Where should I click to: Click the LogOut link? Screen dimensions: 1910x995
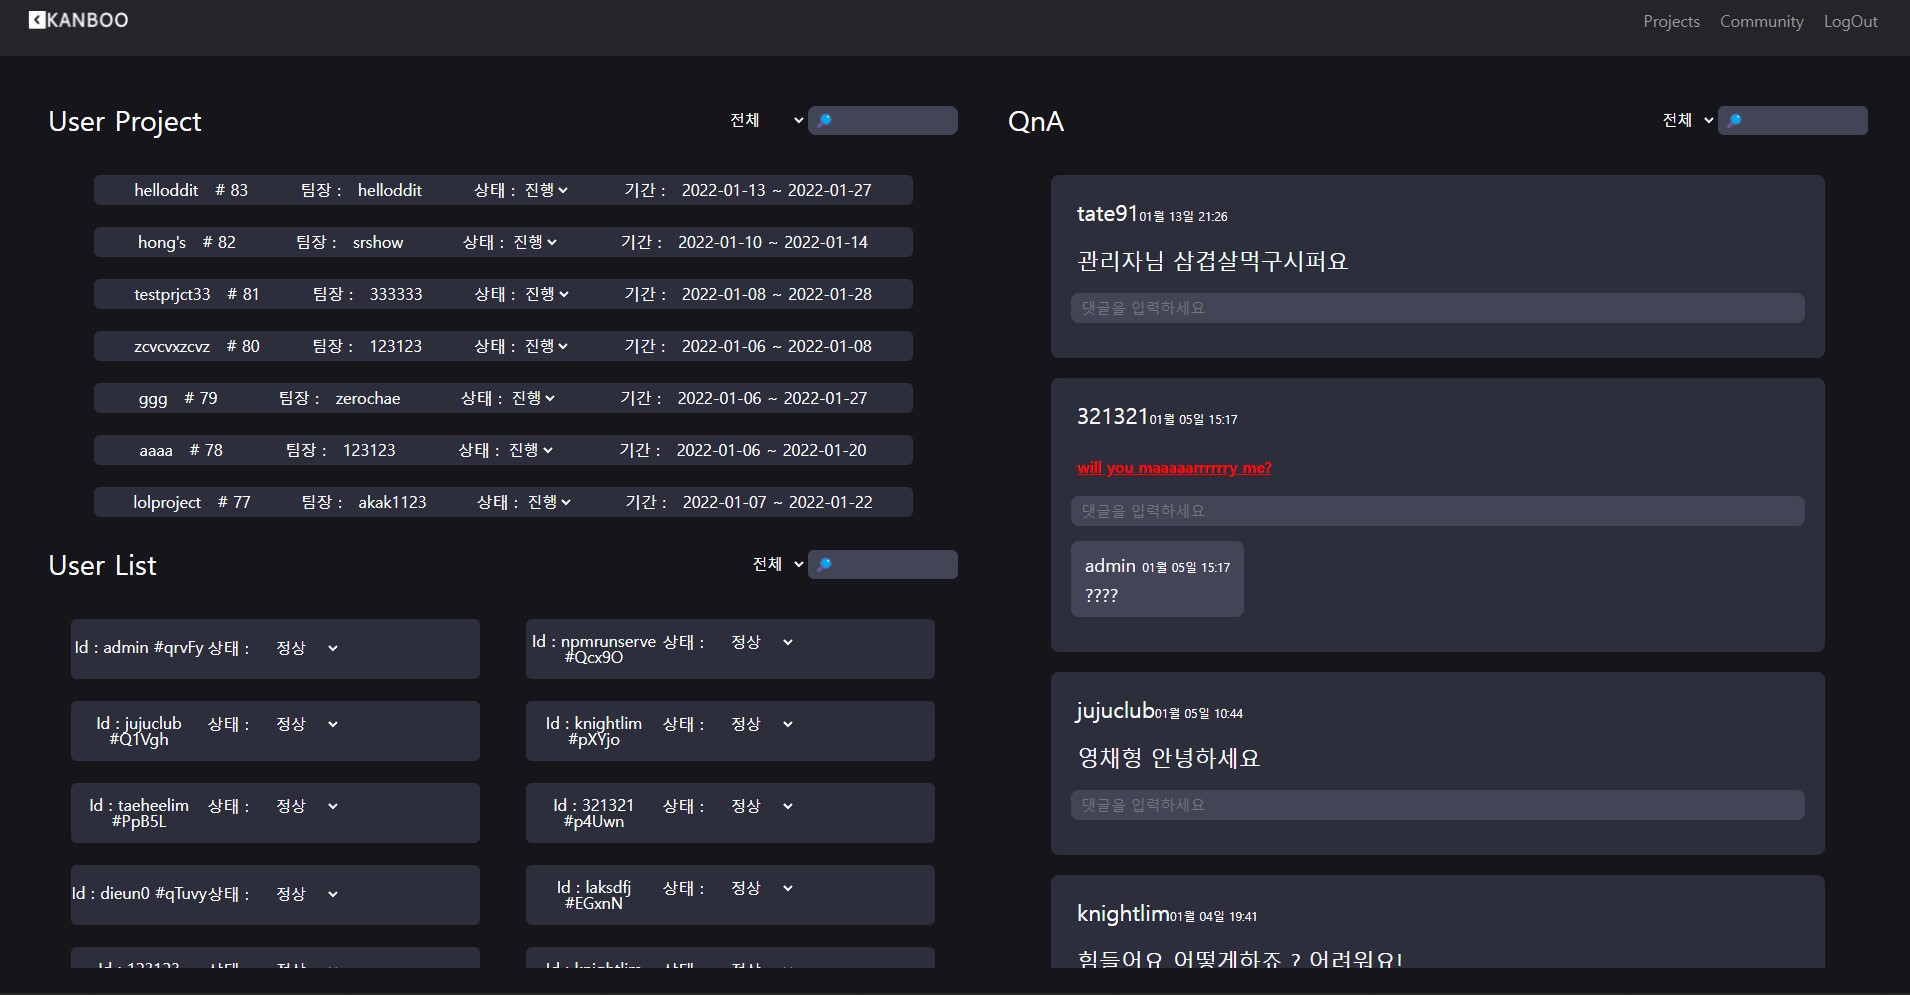click(x=1850, y=21)
